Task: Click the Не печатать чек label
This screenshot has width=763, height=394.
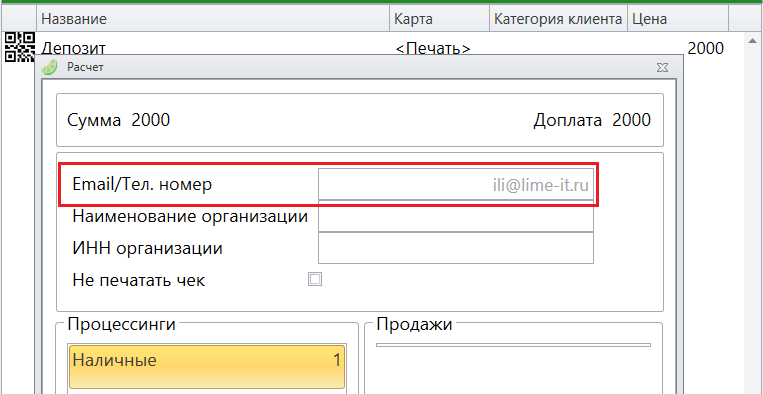Action: 139,280
